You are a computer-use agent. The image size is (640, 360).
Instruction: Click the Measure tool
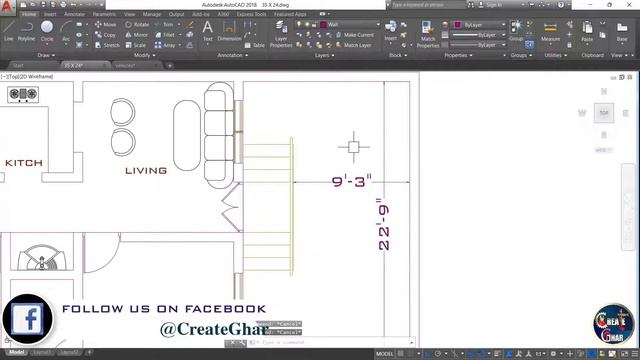pos(550,31)
